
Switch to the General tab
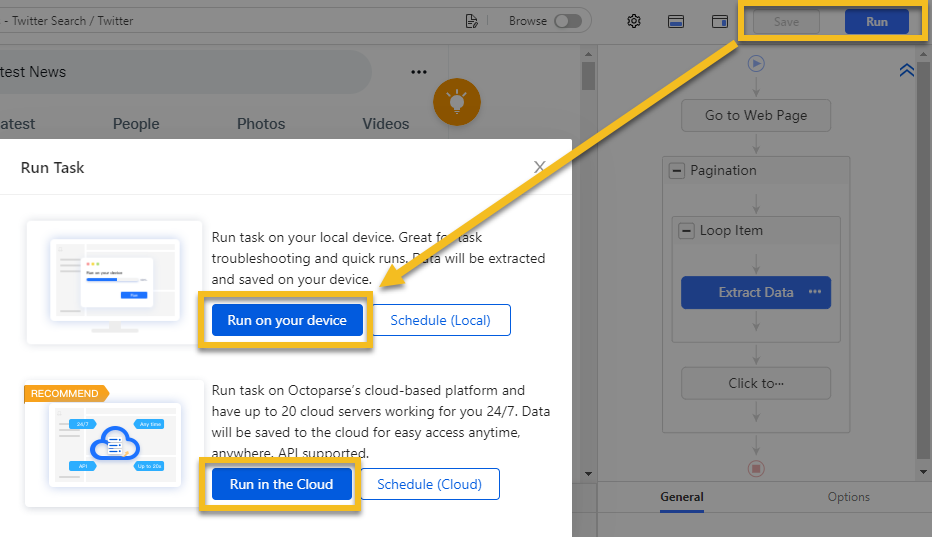click(x=682, y=497)
